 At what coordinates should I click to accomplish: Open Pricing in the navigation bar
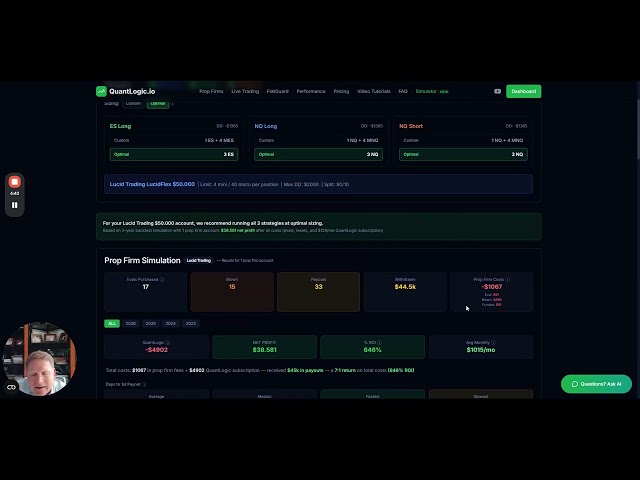click(x=341, y=91)
